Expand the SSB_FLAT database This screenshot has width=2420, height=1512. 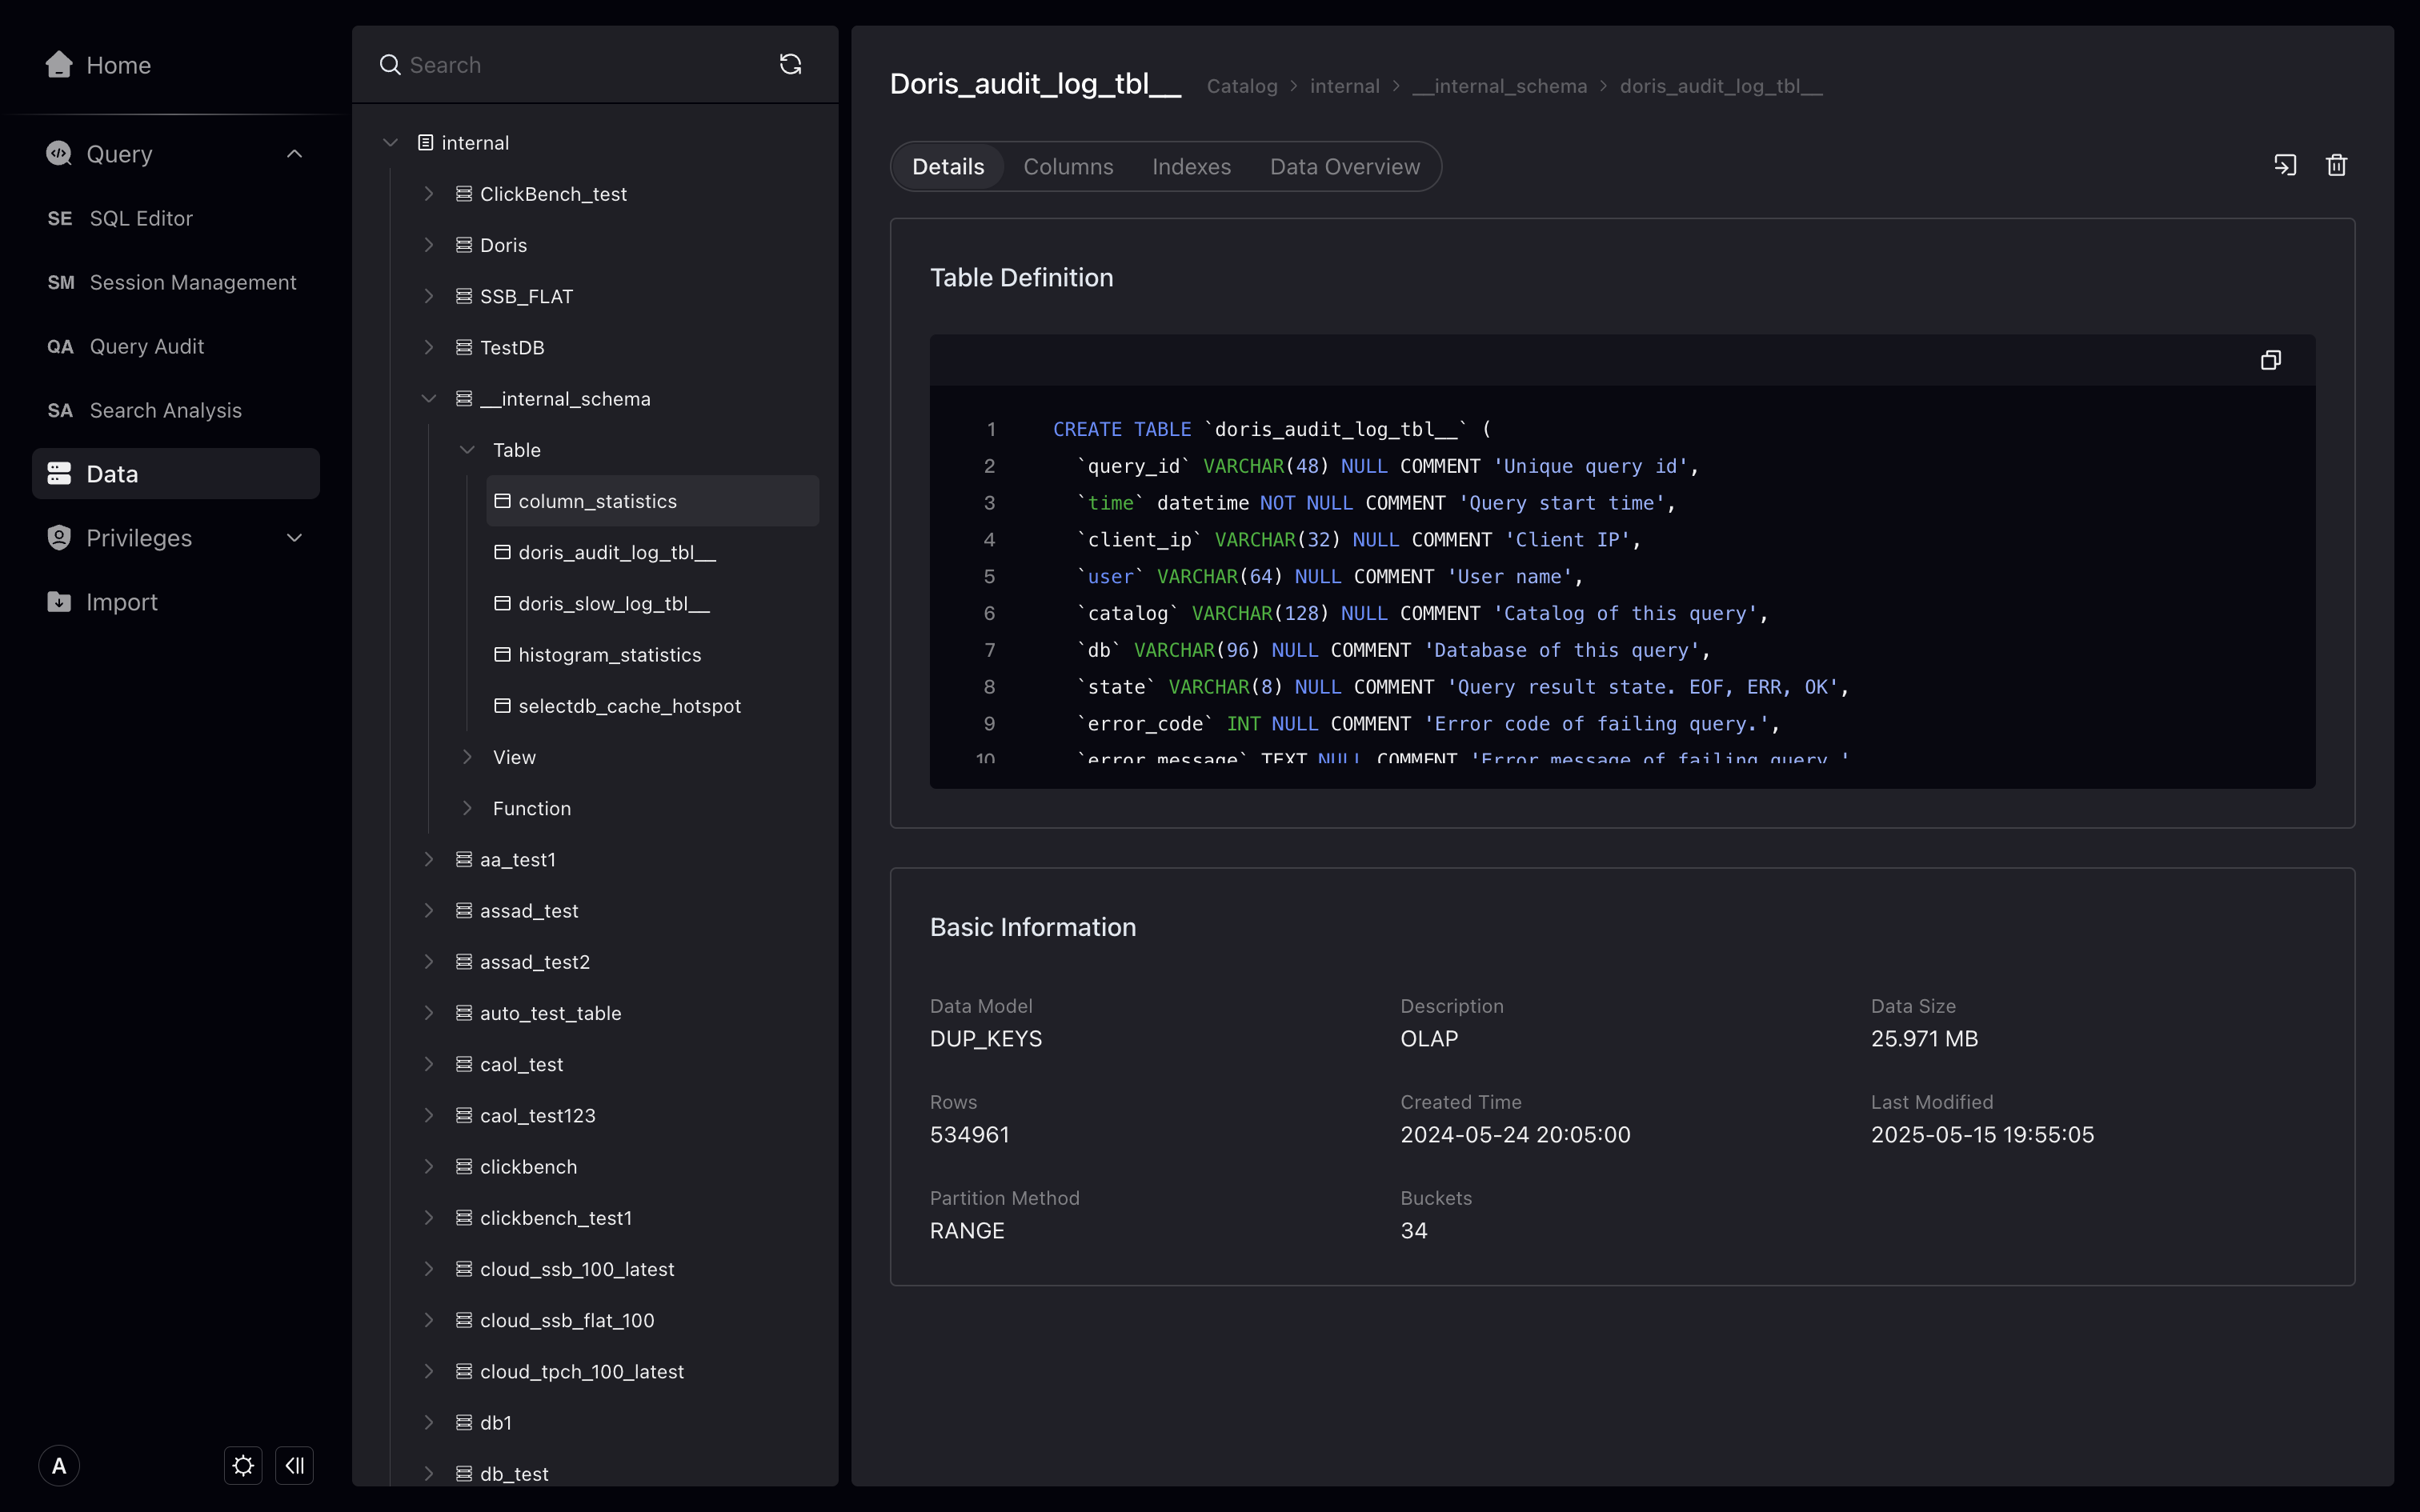428,296
